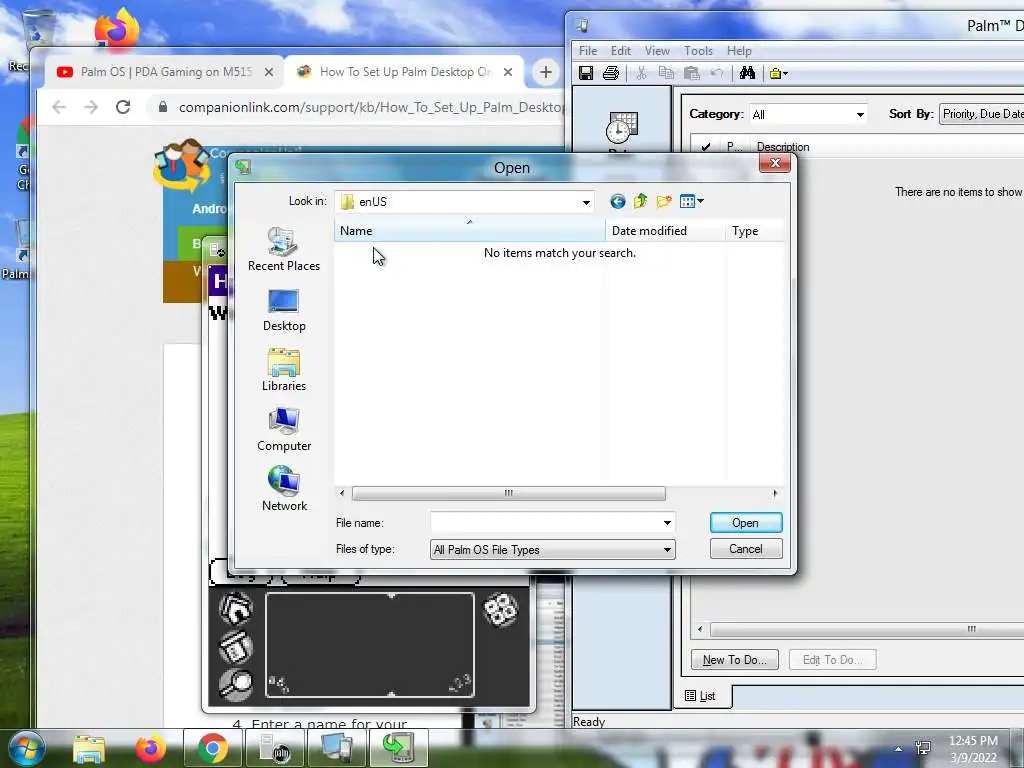Click the horizontal scrollbar in file list
Image resolution: width=1024 pixels, height=768 pixels.
[508, 493]
